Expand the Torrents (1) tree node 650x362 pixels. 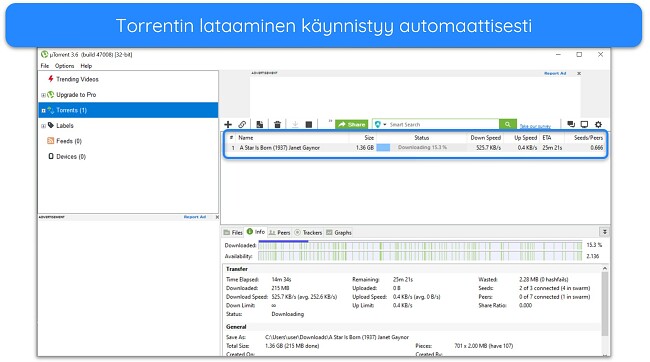43,111
